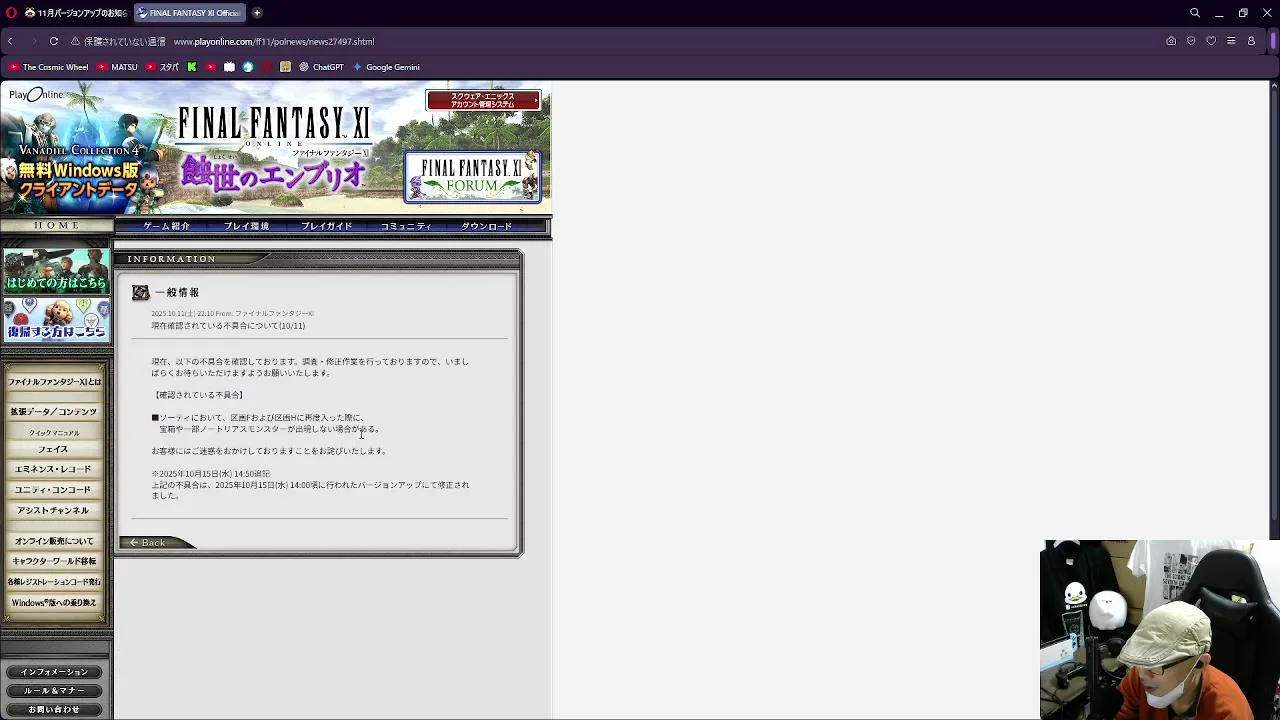
Task: Open the dark red bookmark icon
Action: tap(267, 67)
